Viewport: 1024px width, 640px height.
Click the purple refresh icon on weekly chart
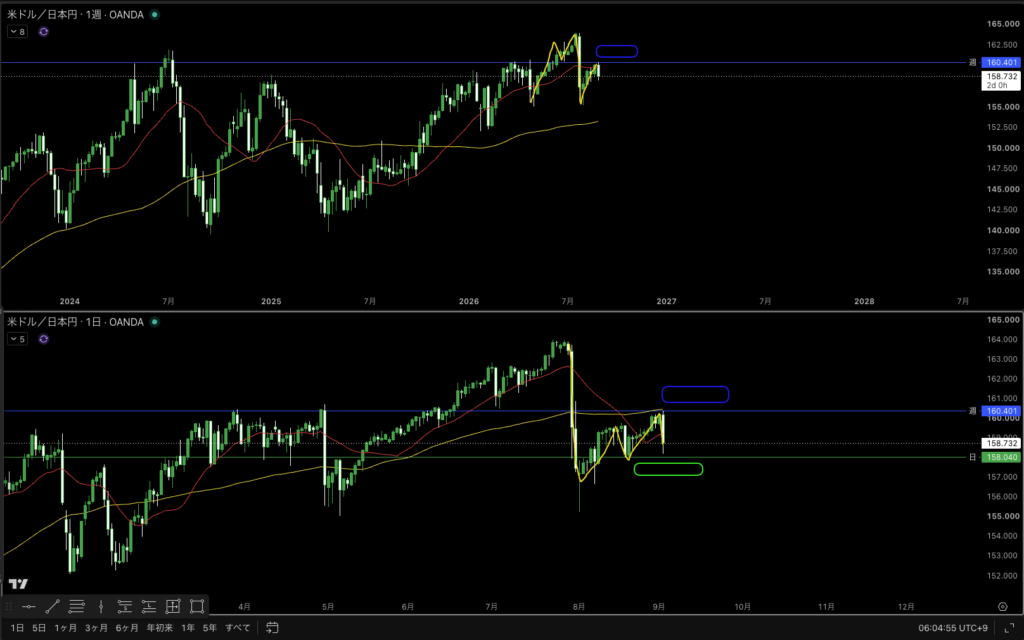point(44,31)
